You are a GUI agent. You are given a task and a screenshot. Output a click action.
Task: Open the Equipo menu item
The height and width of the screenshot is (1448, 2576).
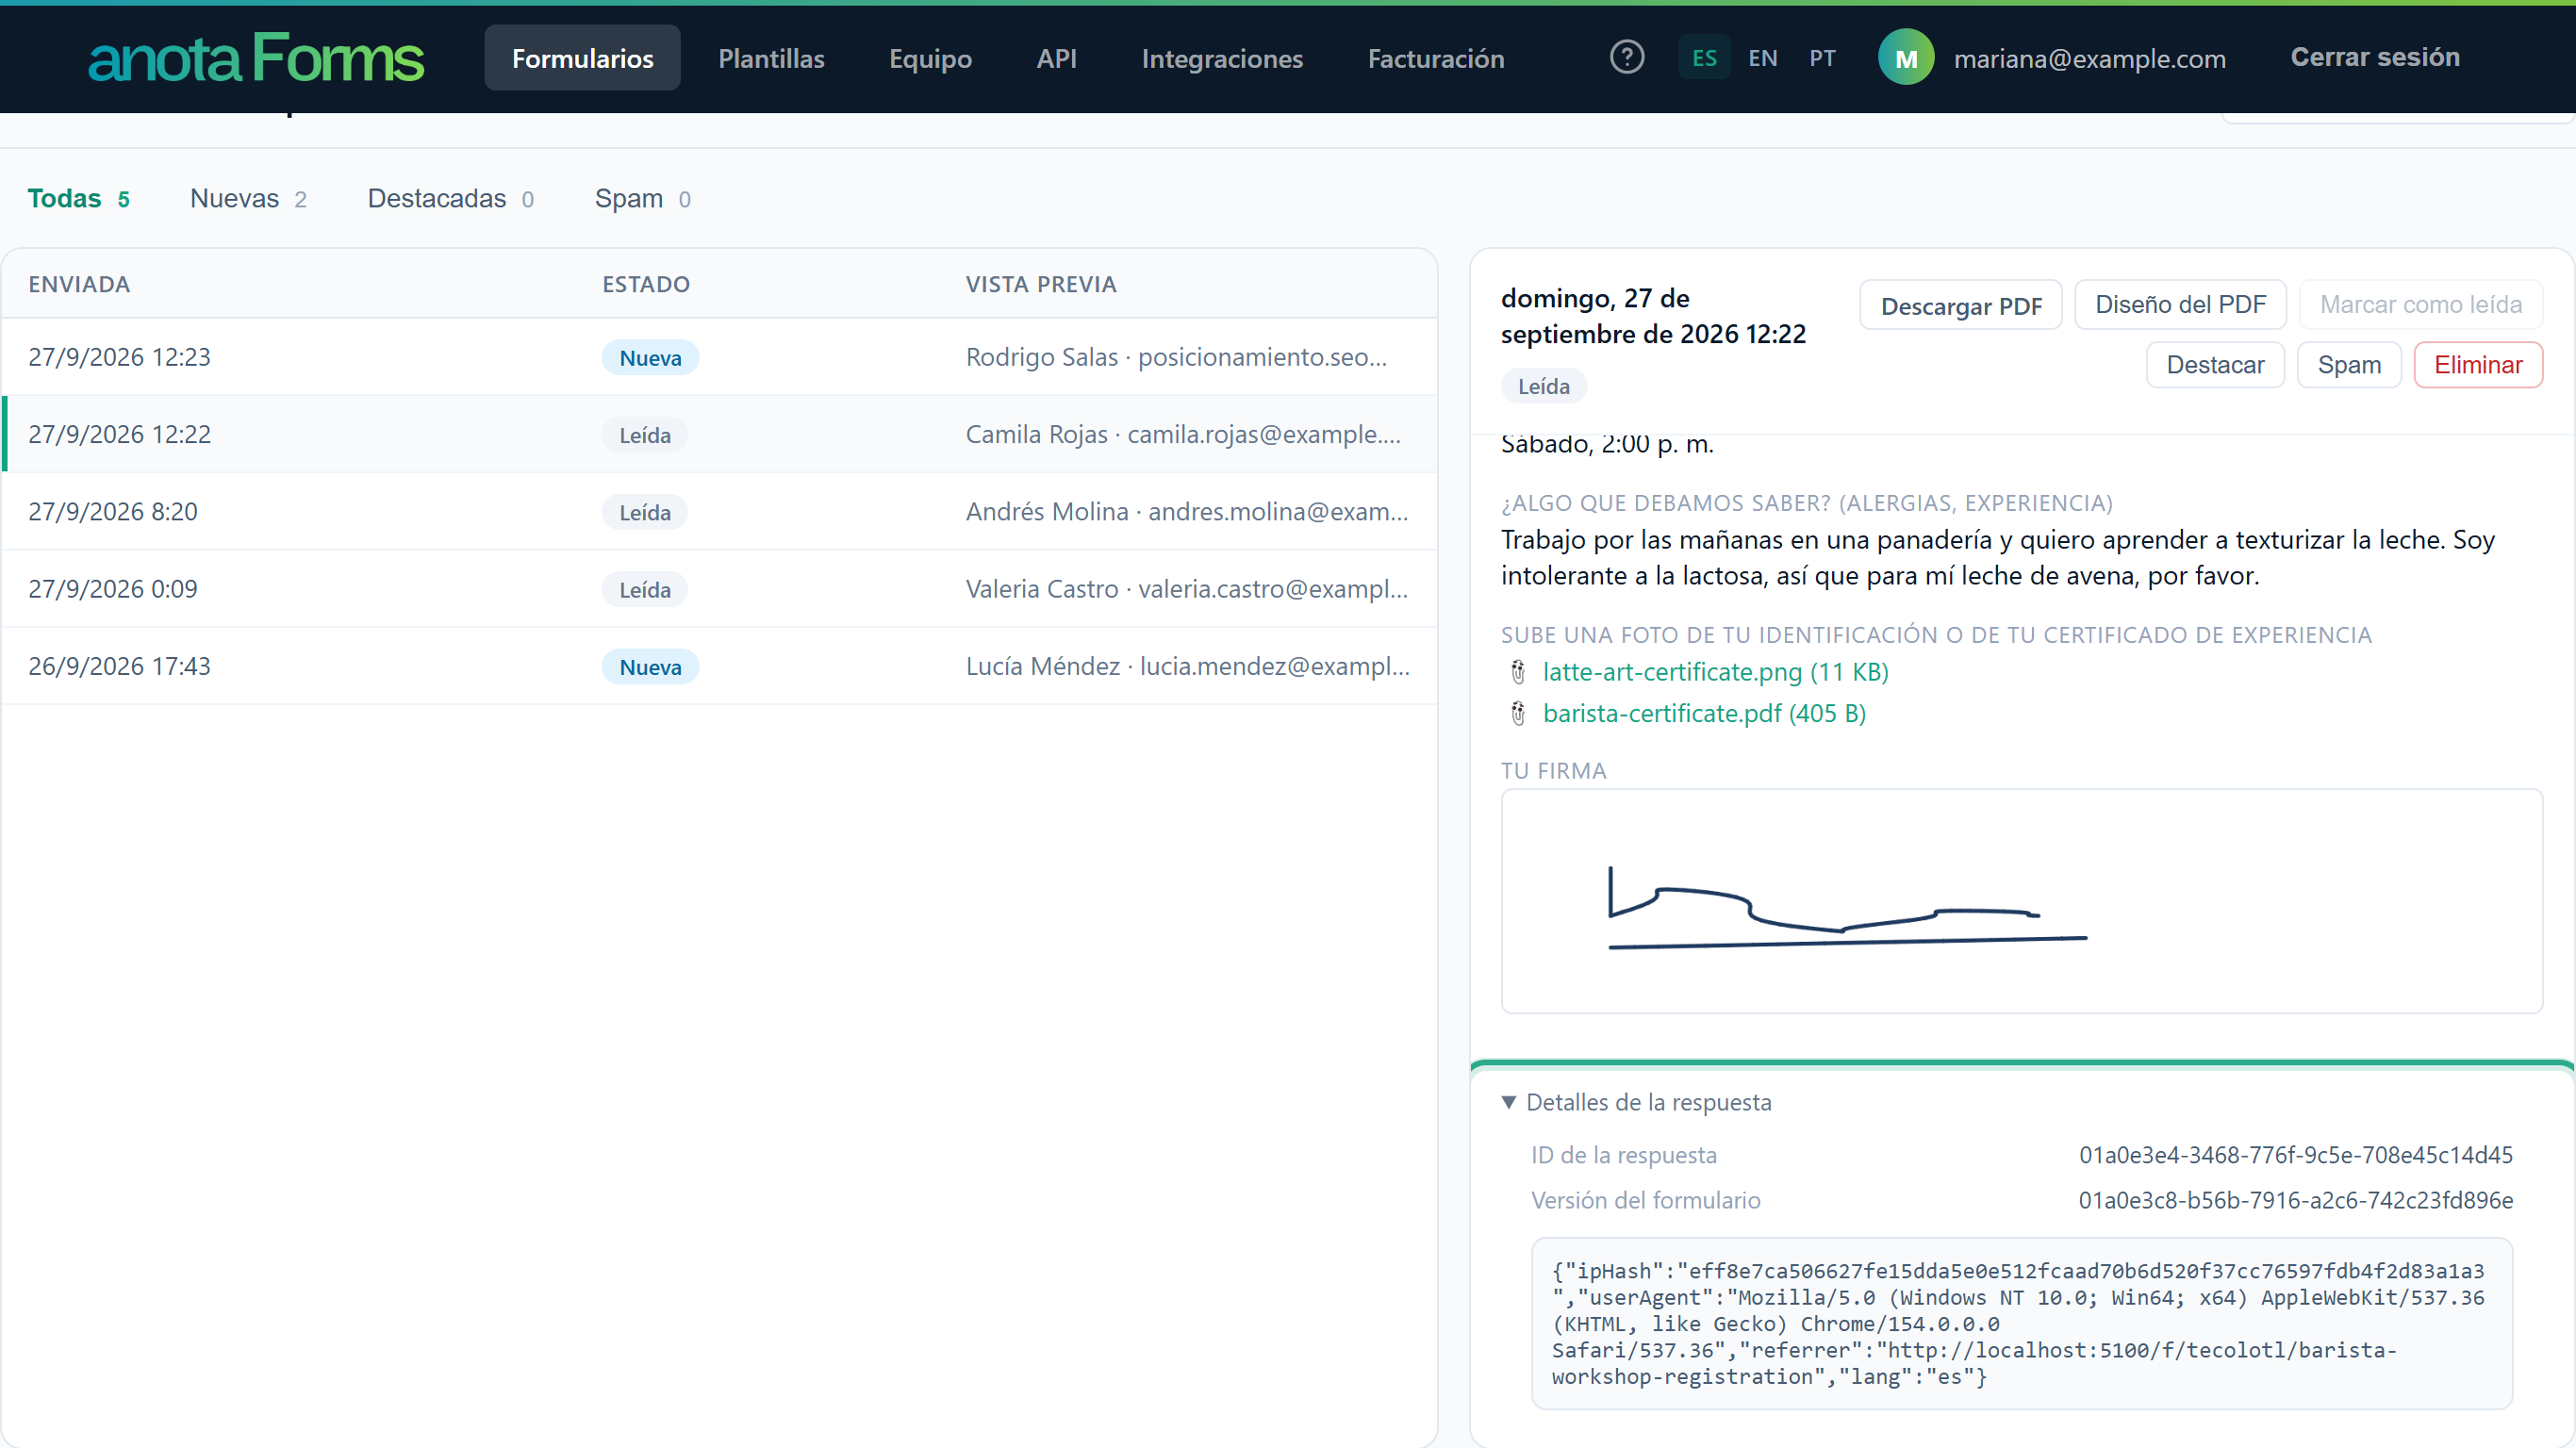click(x=930, y=58)
